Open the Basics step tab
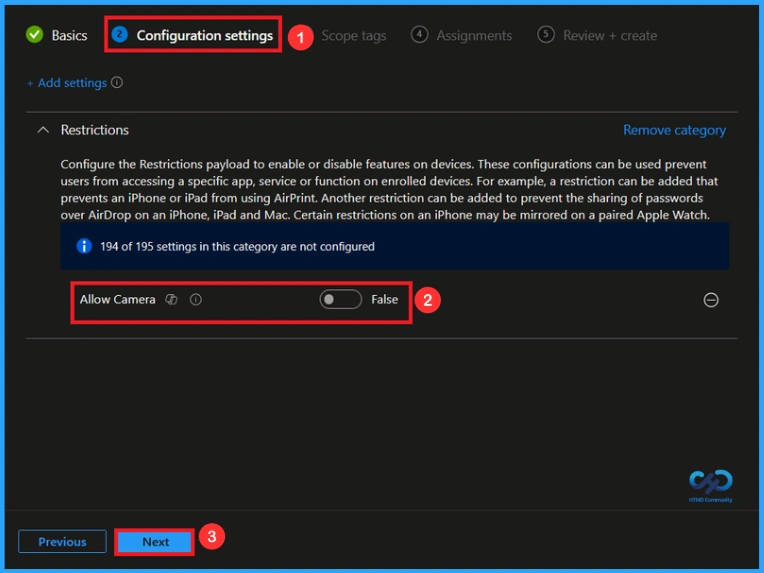Screen dimensions: 764x573 [x=57, y=35]
